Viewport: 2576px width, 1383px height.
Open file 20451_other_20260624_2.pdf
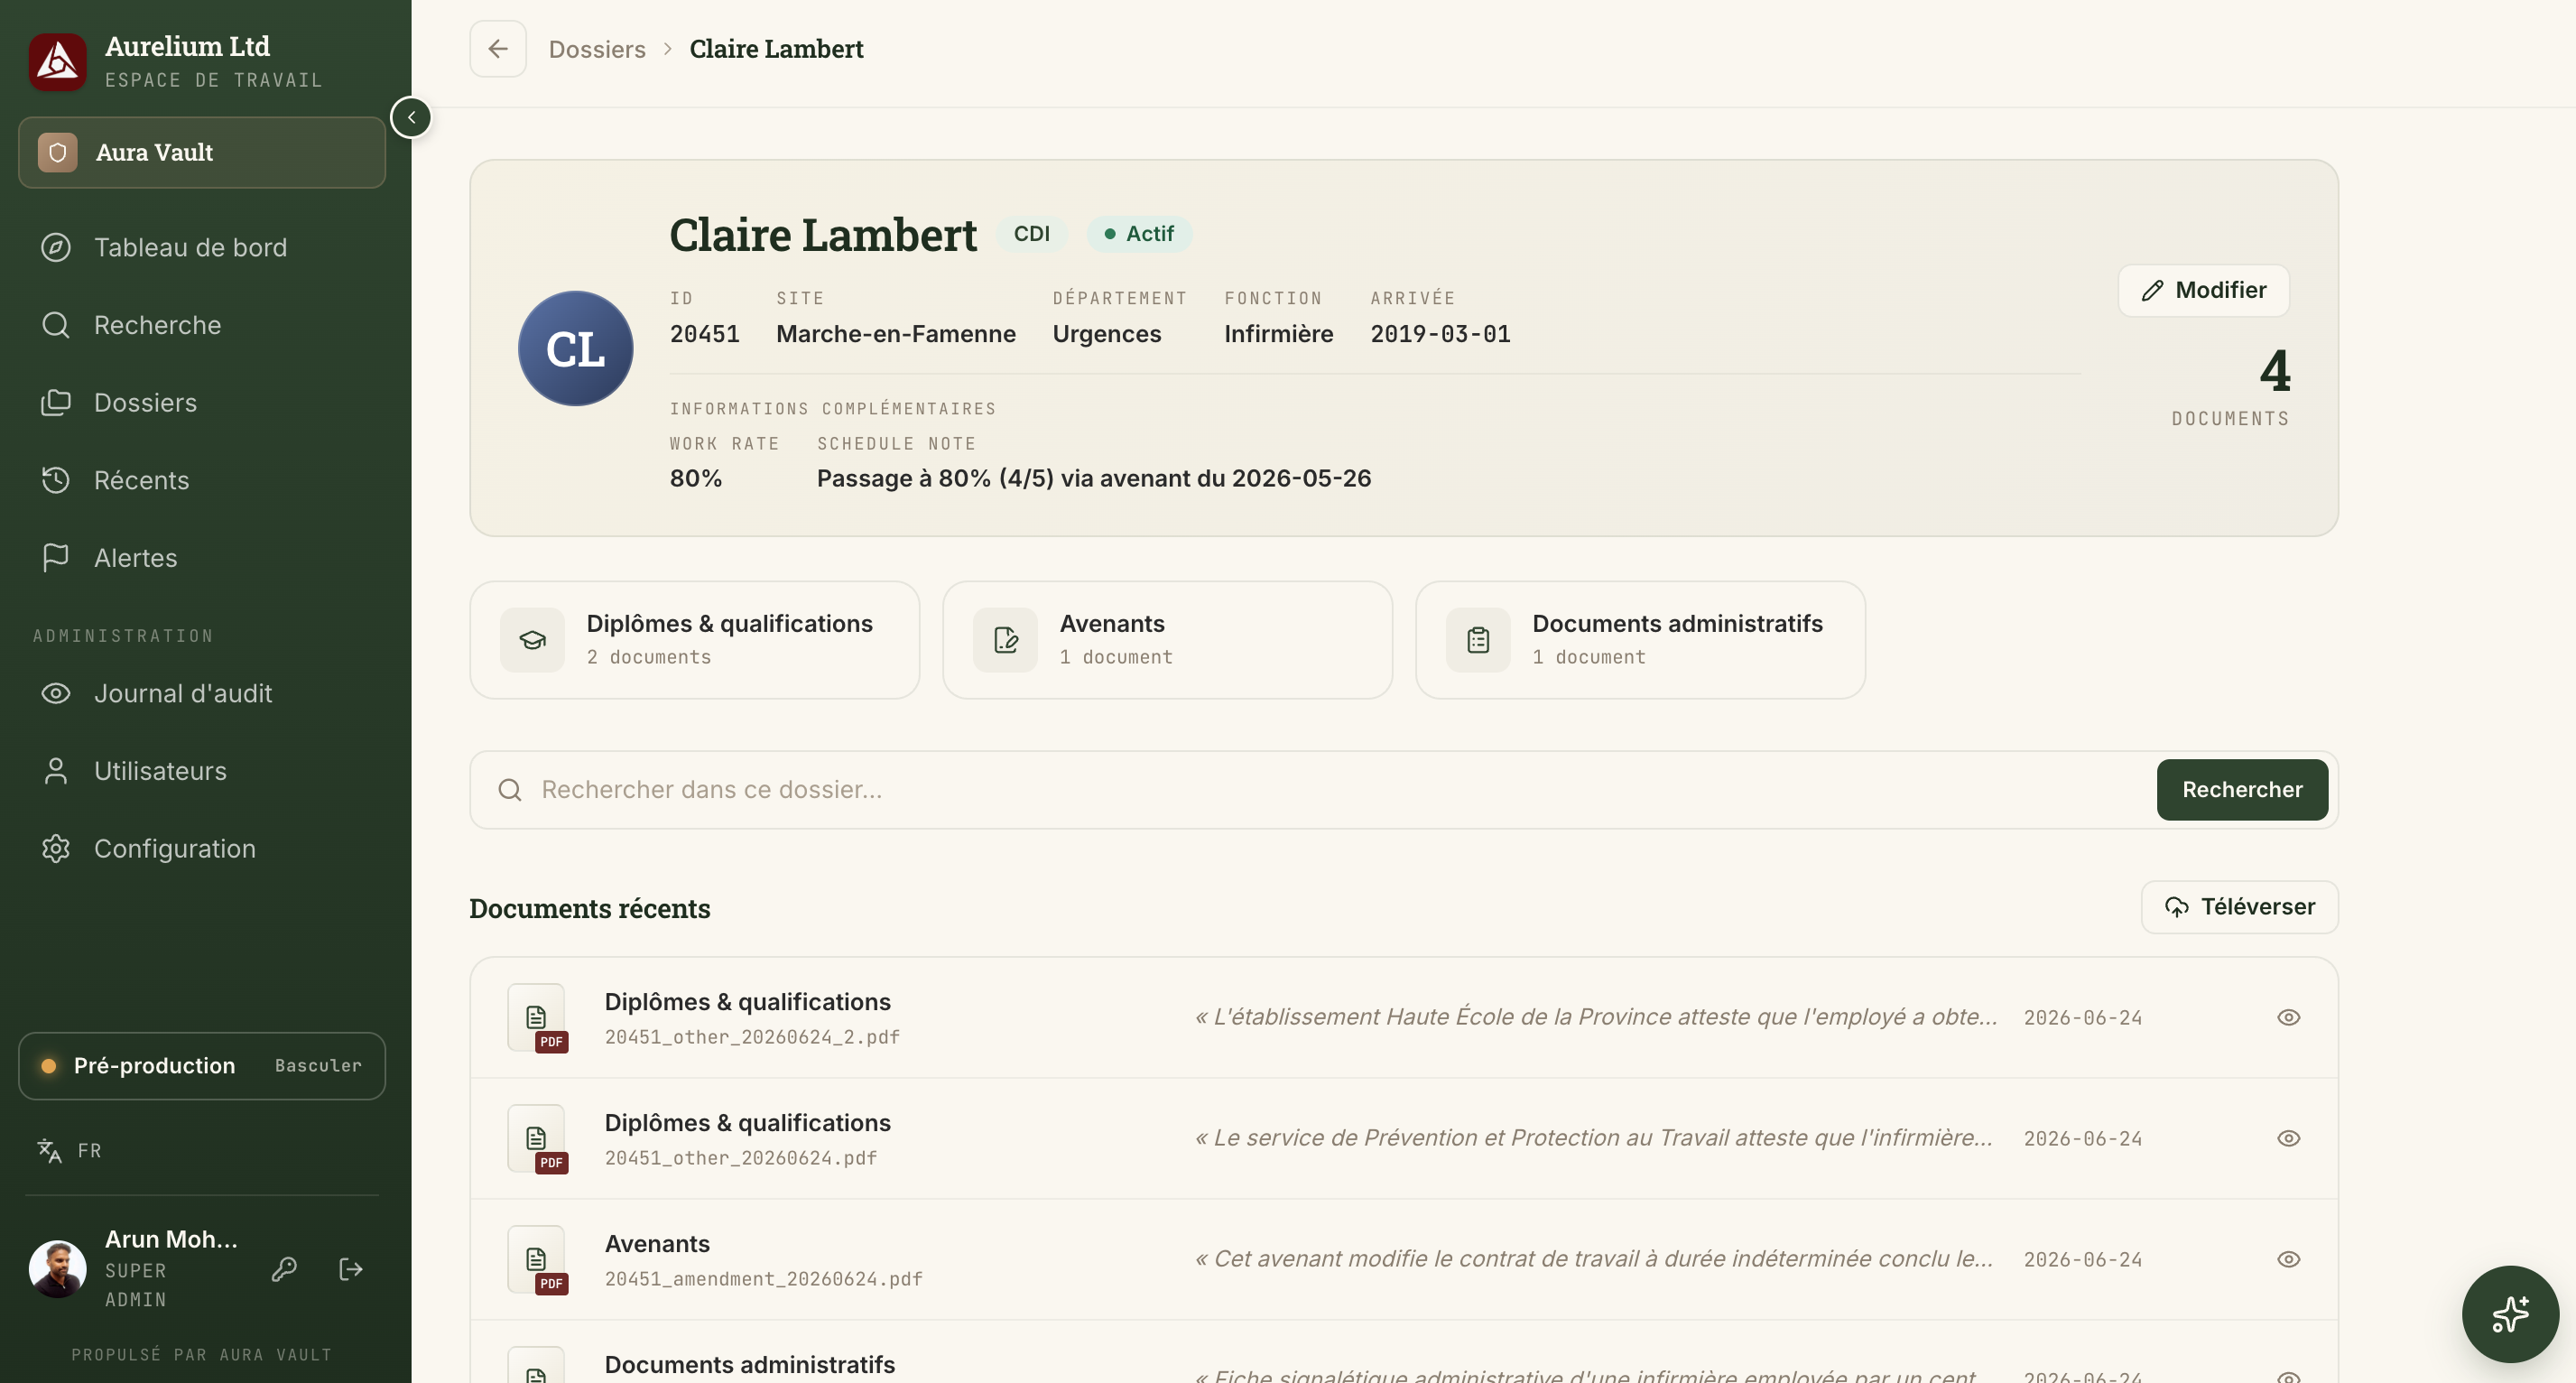click(x=1404, y=1017)
